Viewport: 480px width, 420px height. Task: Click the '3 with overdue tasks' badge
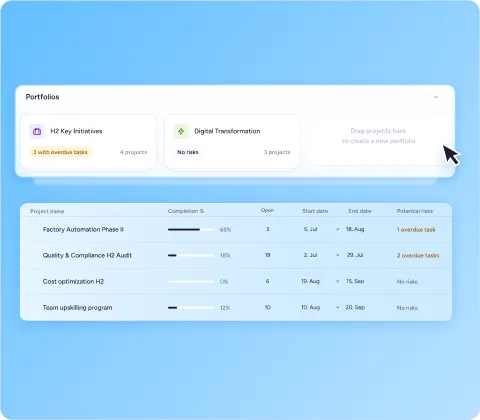tap(60, 152)
